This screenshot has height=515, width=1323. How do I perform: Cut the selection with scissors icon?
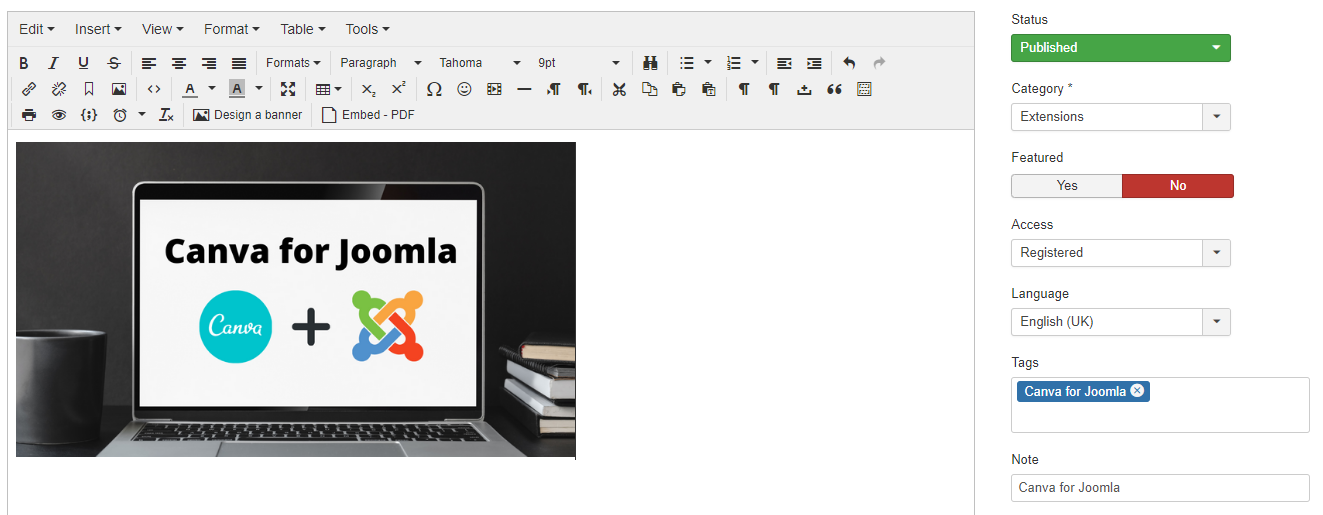point(619,89)
